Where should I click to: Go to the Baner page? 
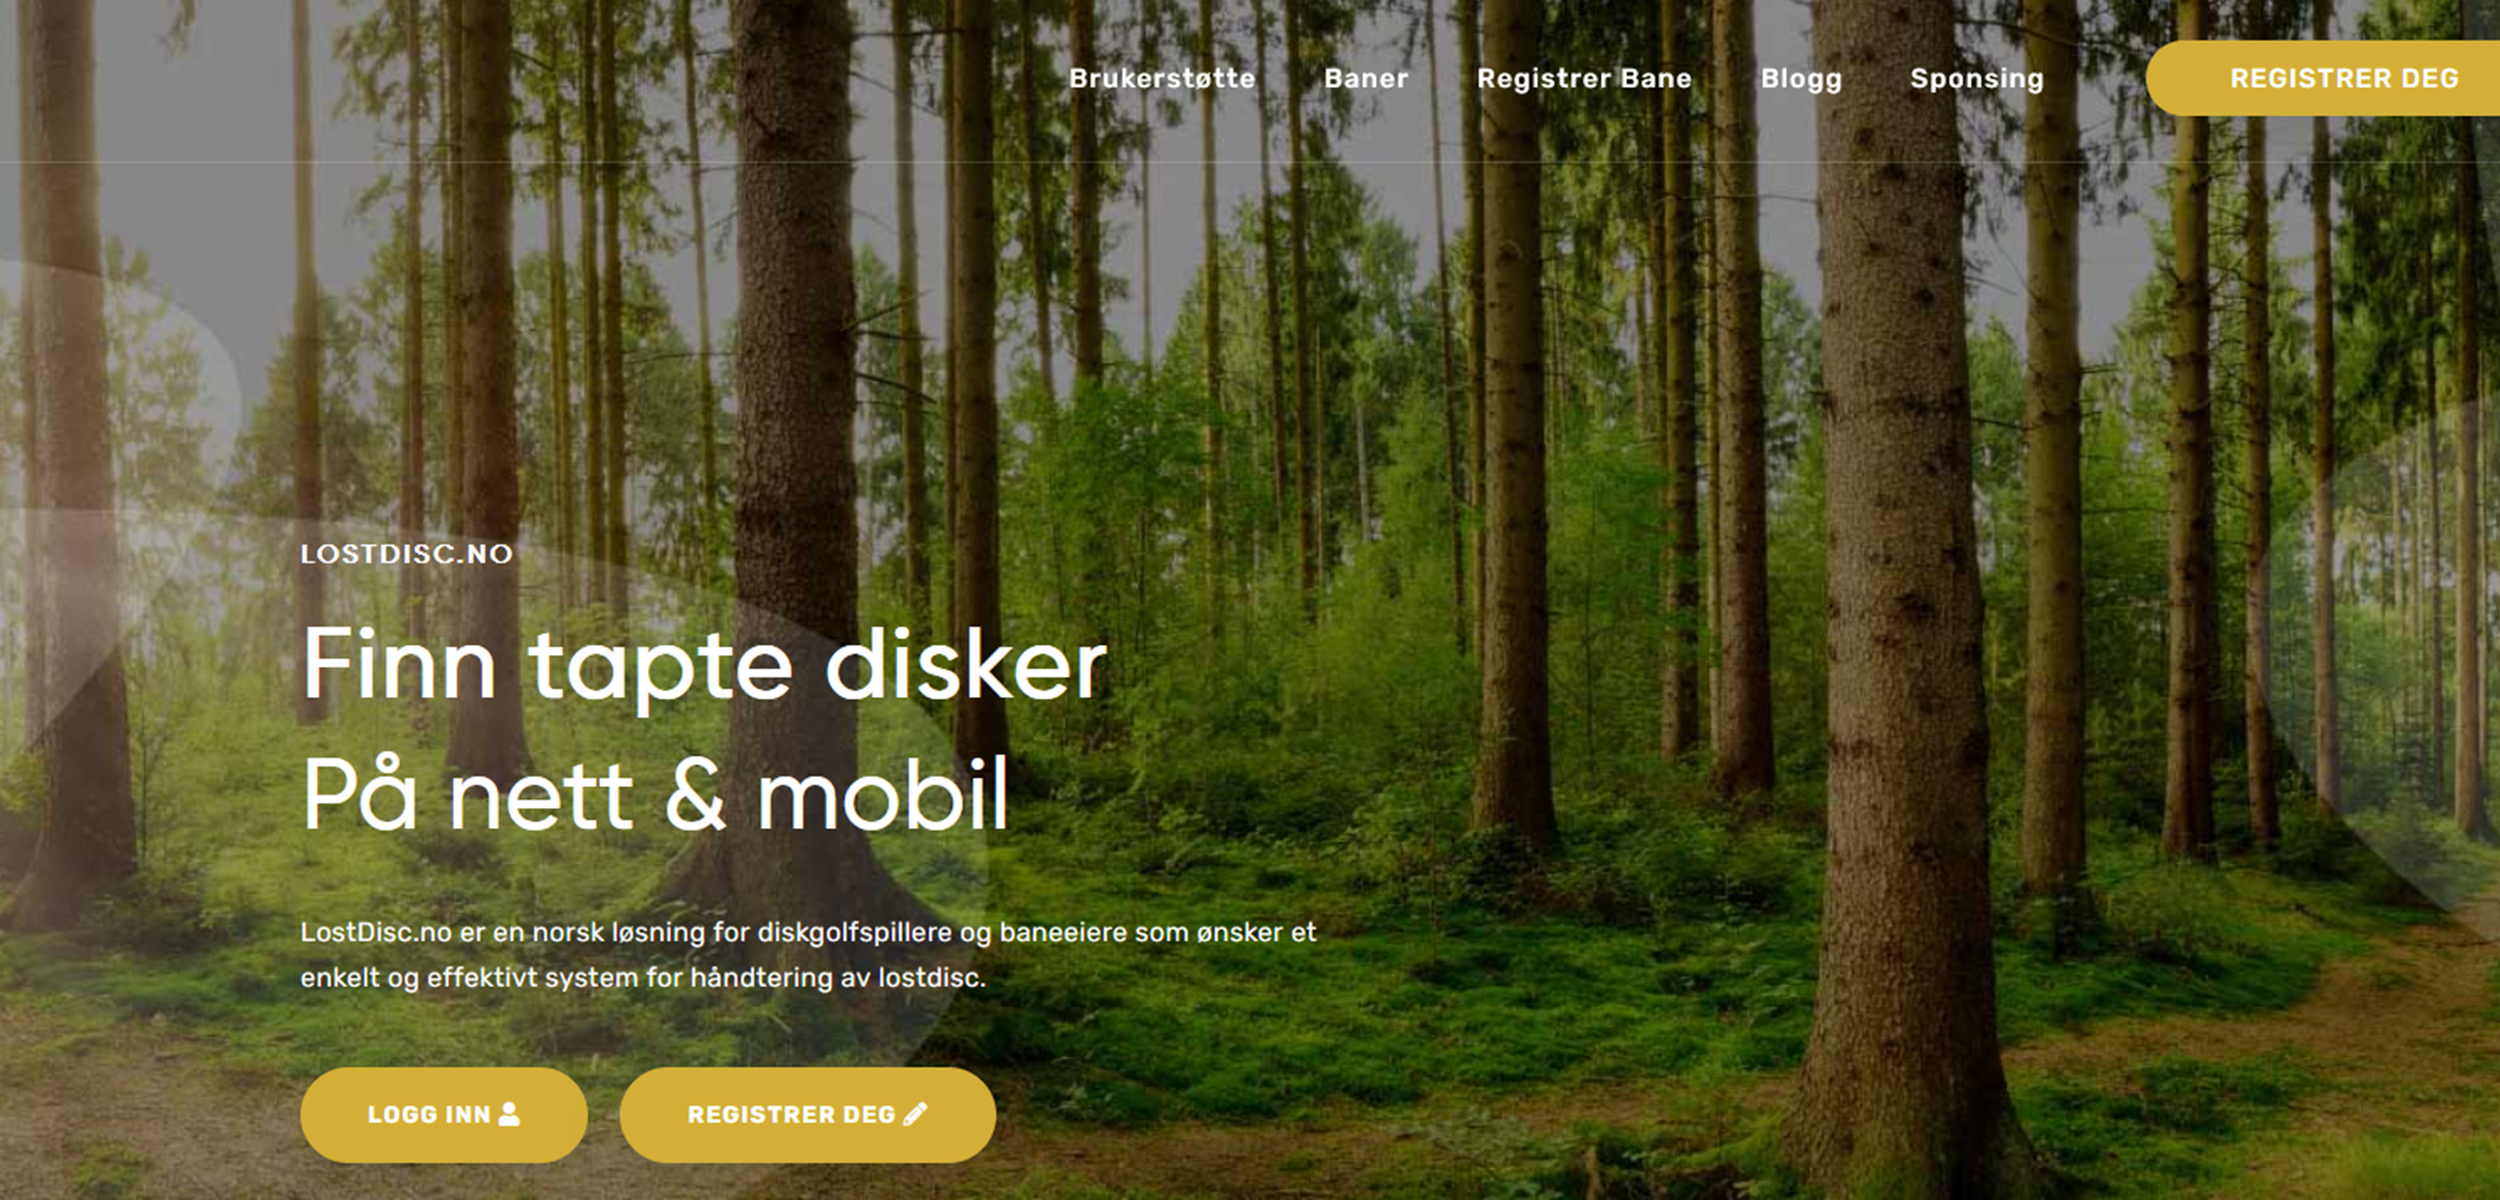pyautogui.click(x=1366, y=78)
